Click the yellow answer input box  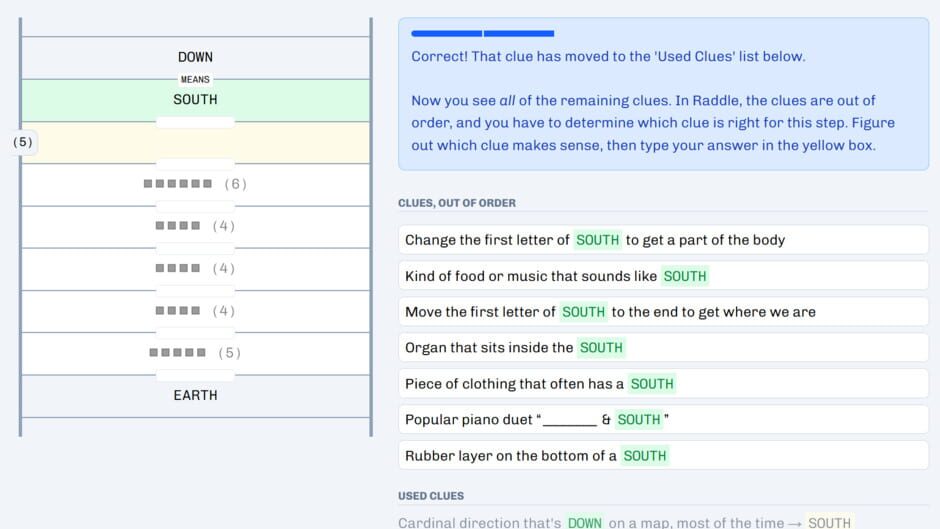click(x=195, y=142)
